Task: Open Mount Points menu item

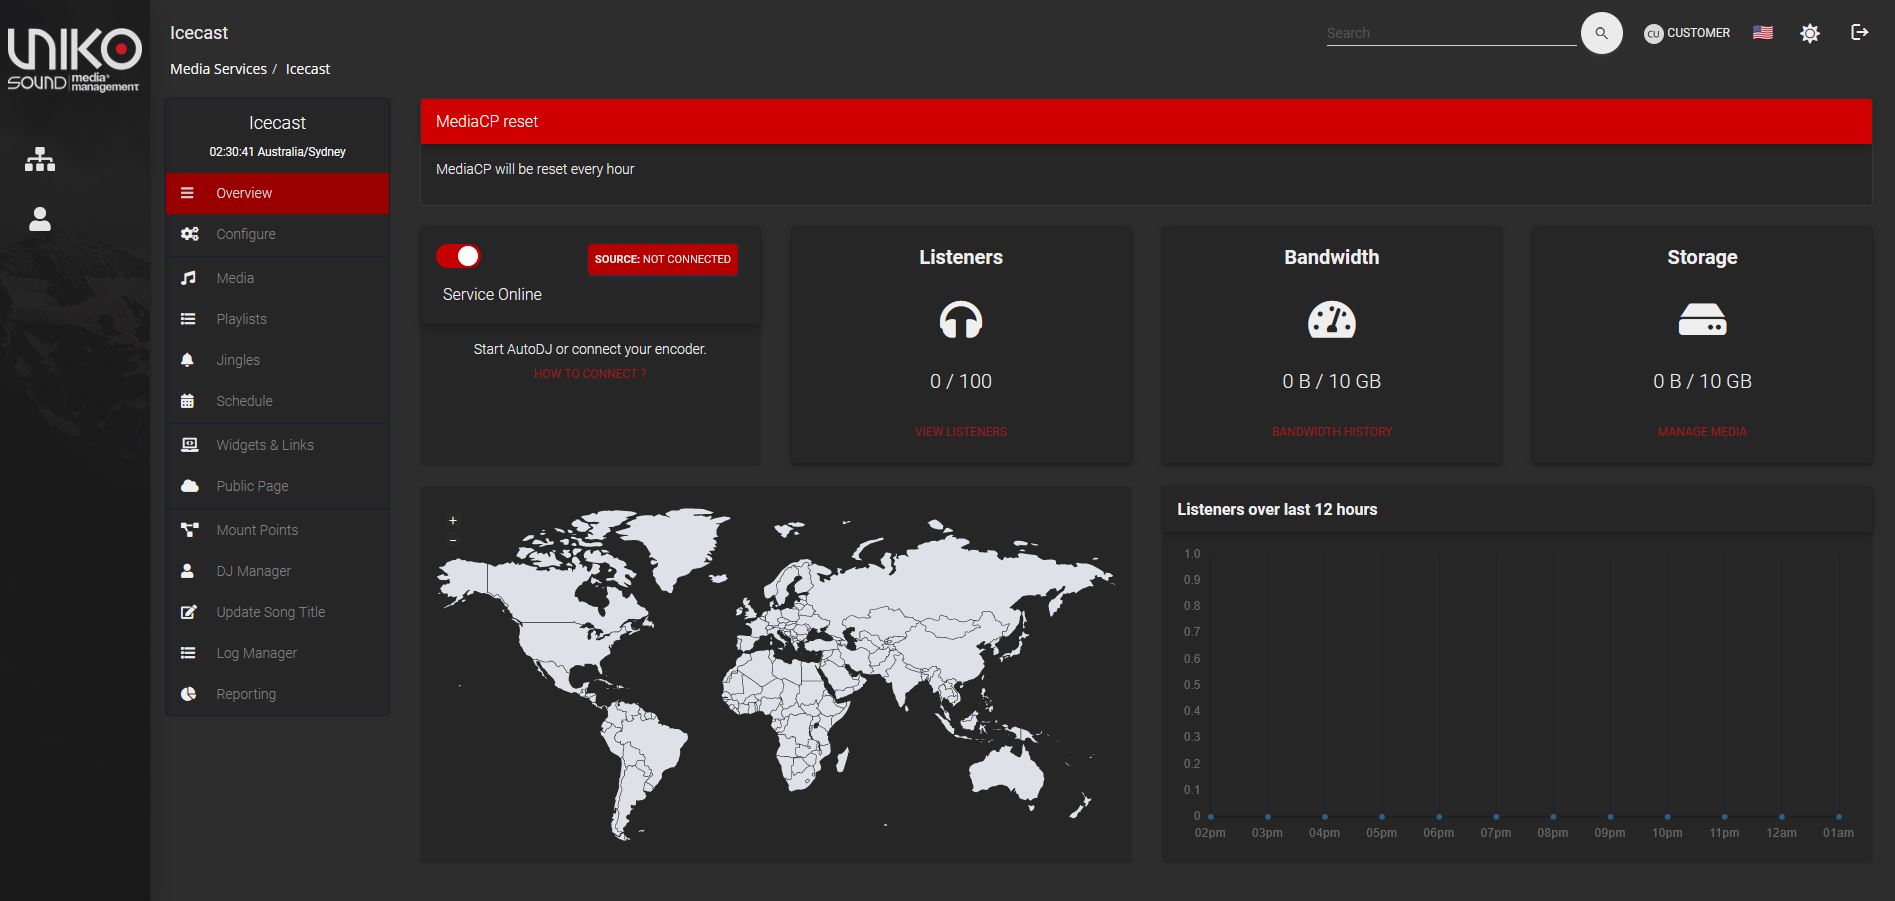Action: pos(277,530)
